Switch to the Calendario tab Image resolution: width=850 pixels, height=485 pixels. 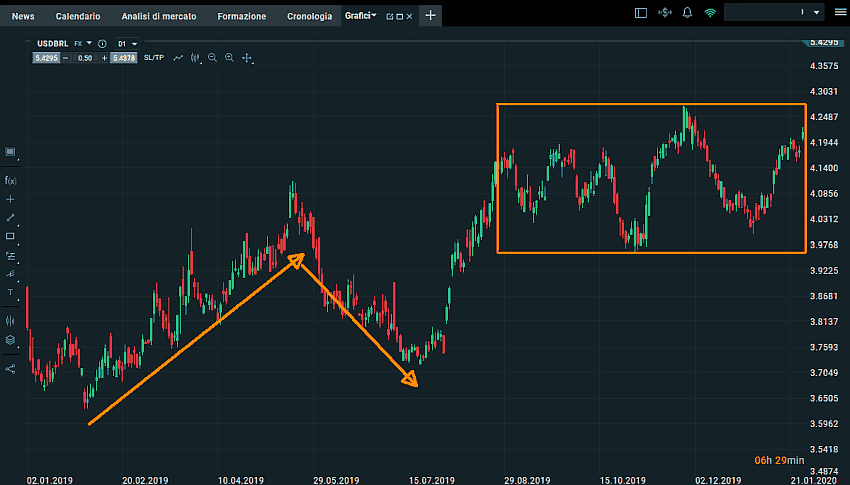(x=78, y=17)
